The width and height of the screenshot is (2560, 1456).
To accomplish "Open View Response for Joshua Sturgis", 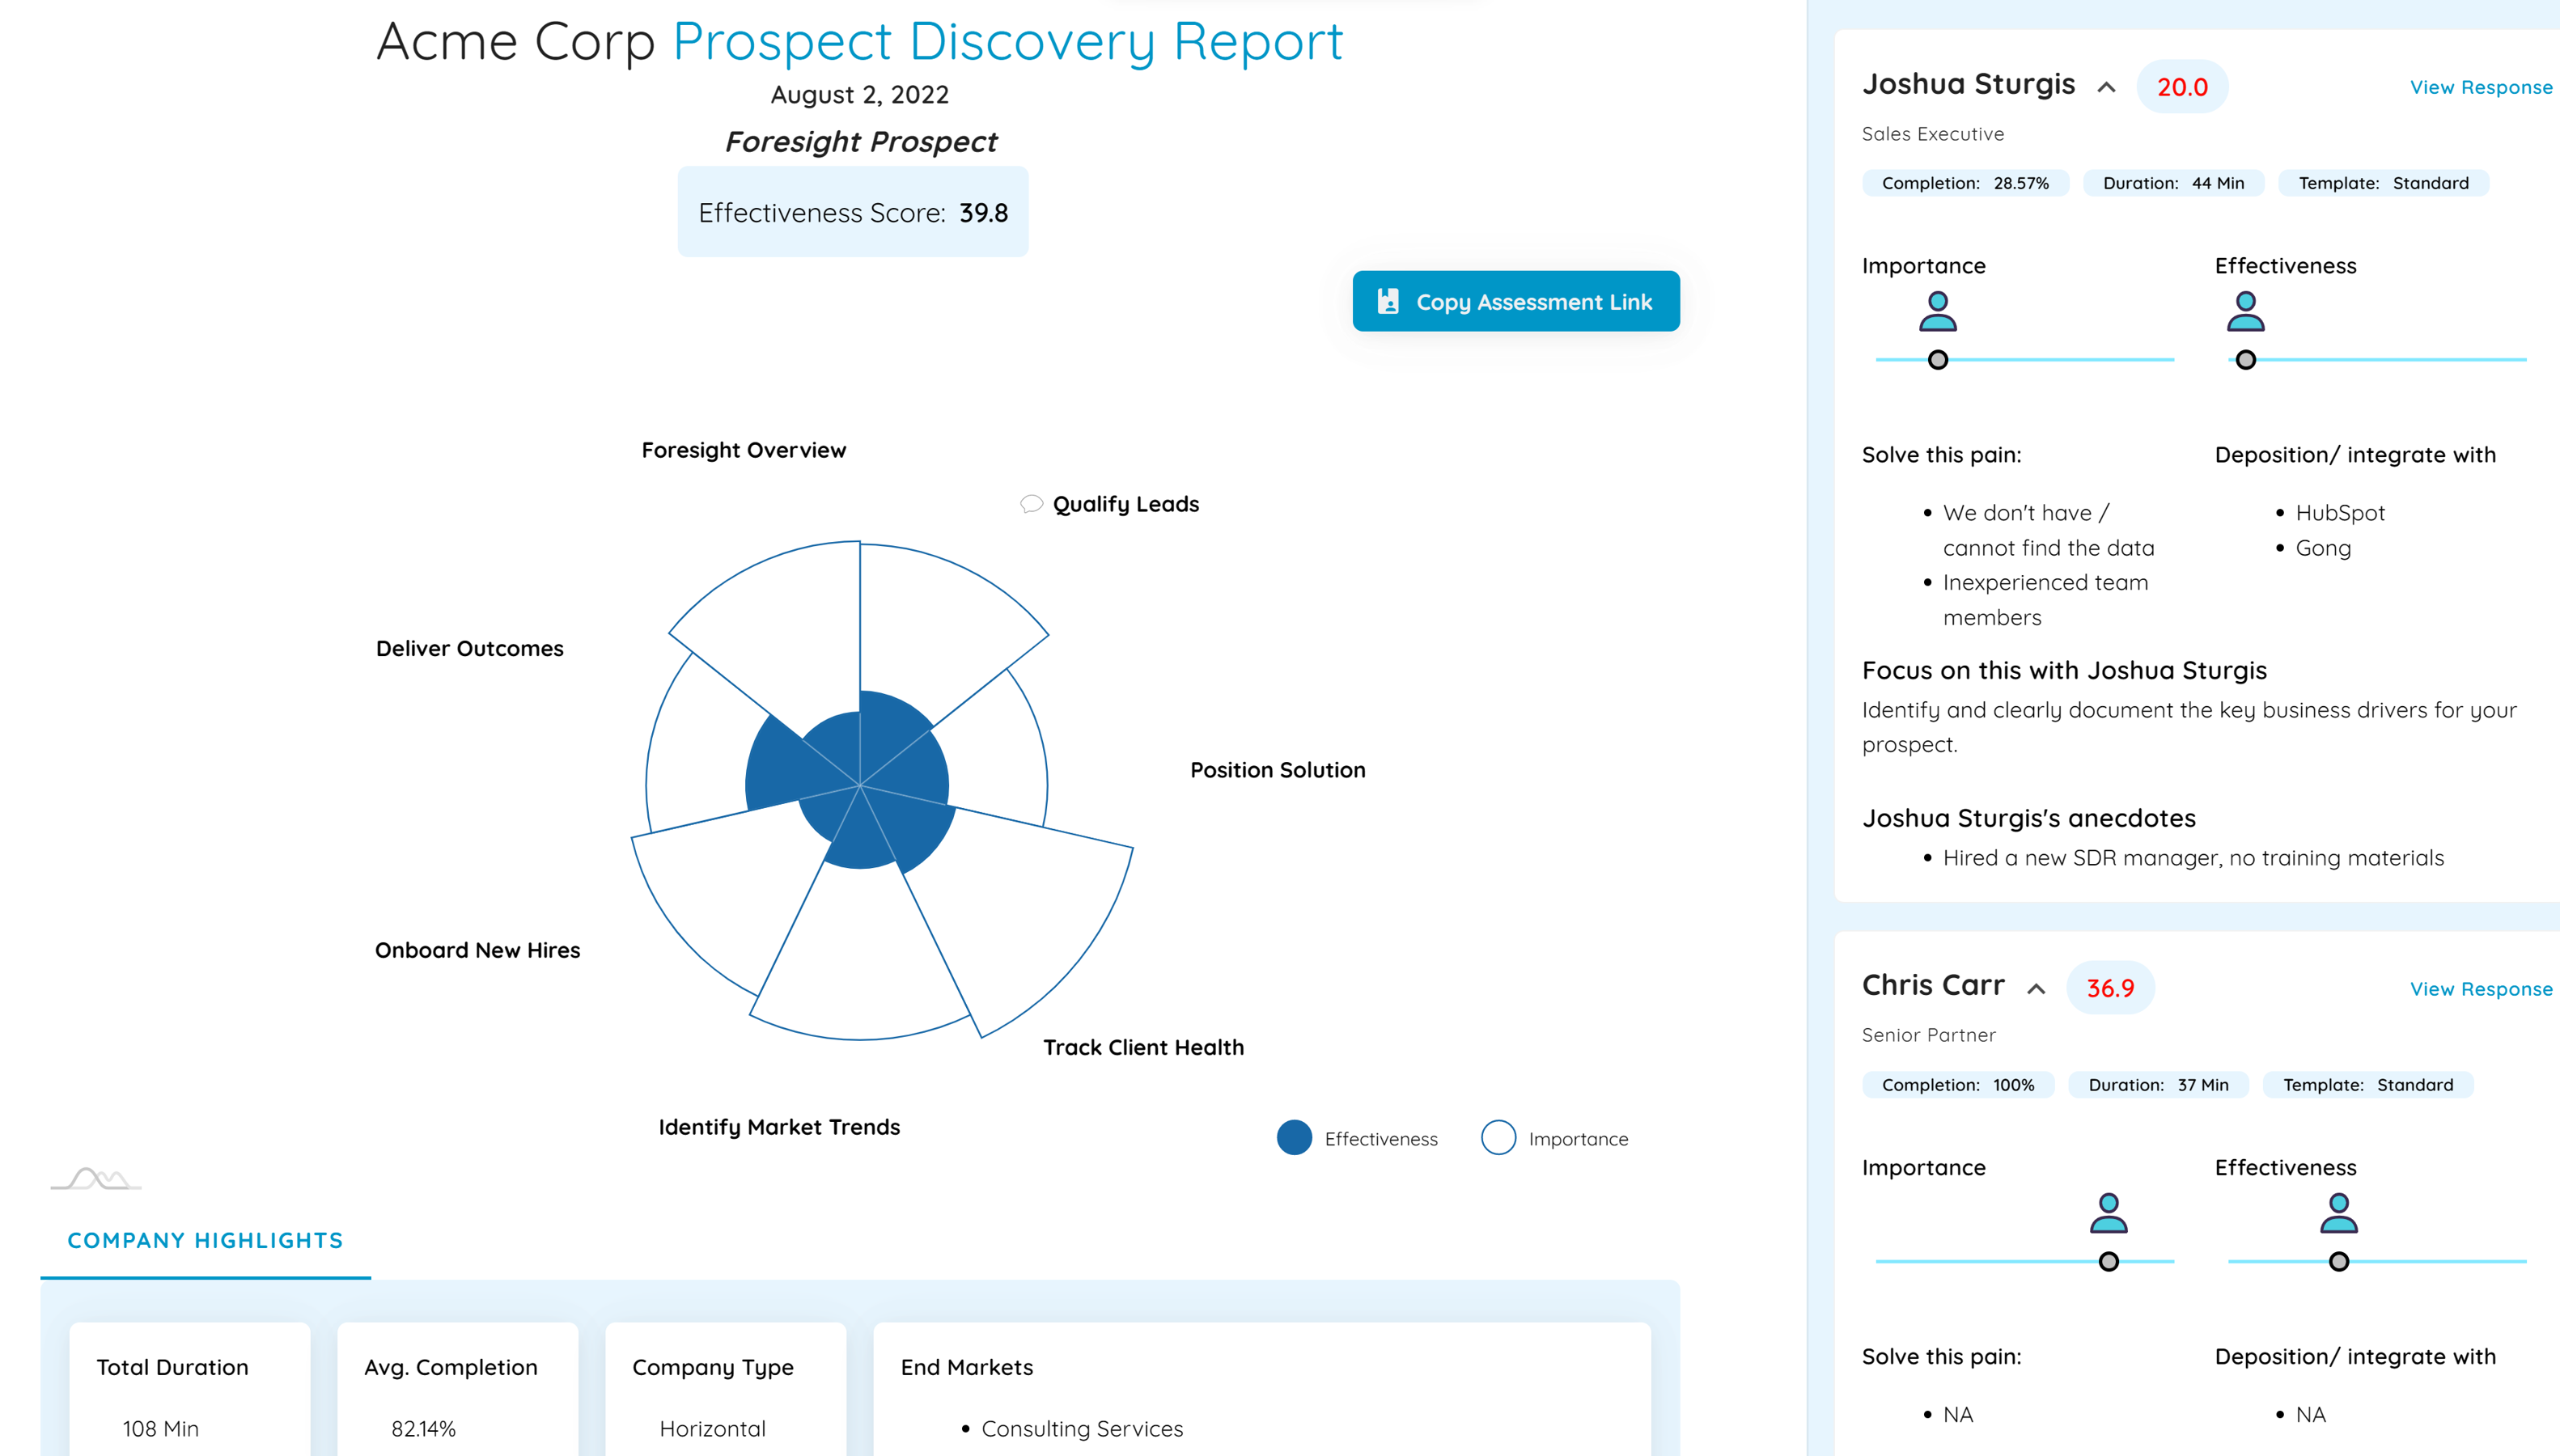I will [x=2480, y=87].
